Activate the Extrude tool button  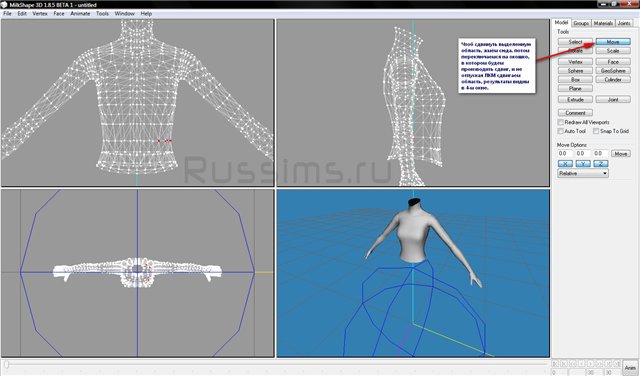(575, 100)
